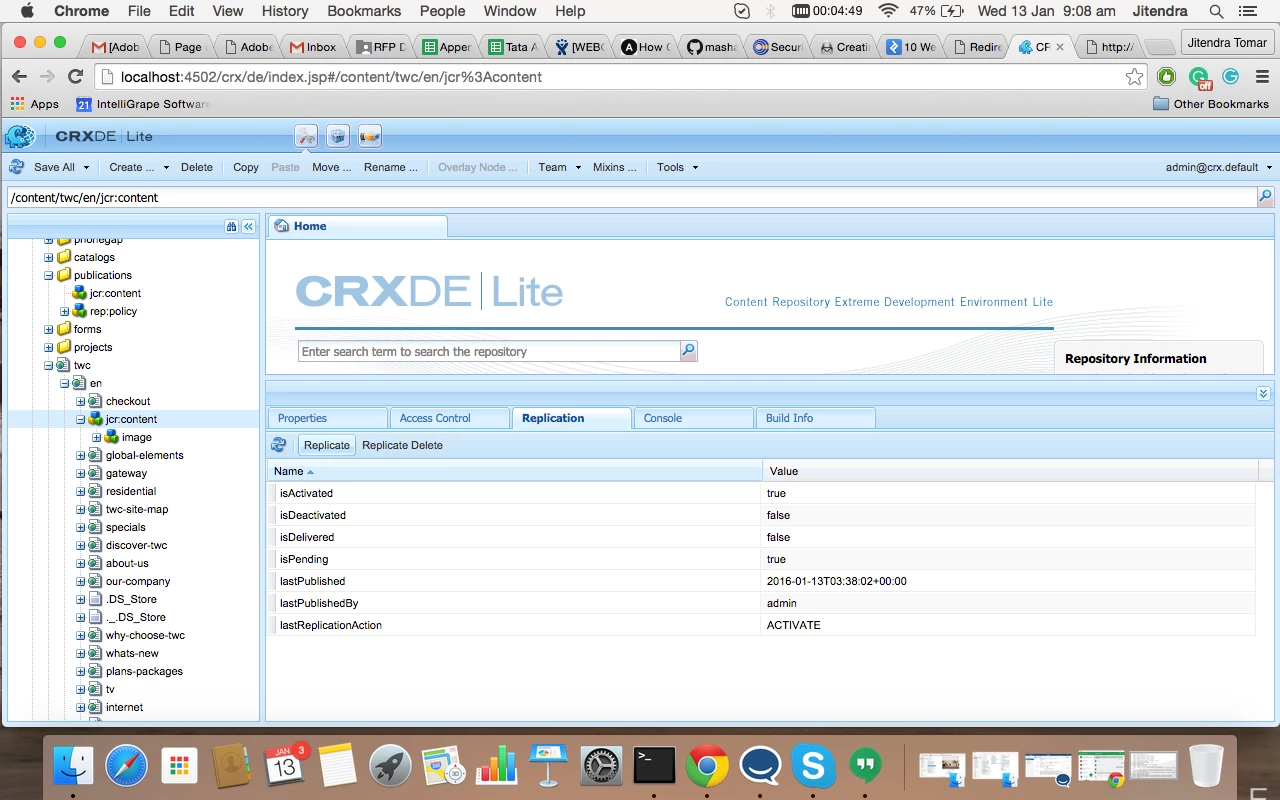Open the Bookmarks menu in Chrome
Screen dimensions: 1280x800
[x=364, y=11]
